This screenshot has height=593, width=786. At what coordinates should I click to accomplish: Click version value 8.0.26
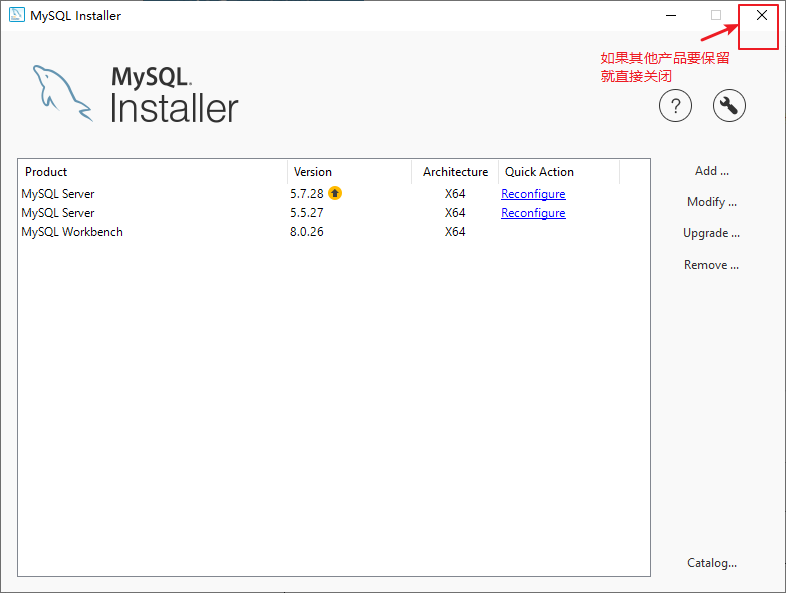coord(306,232)
